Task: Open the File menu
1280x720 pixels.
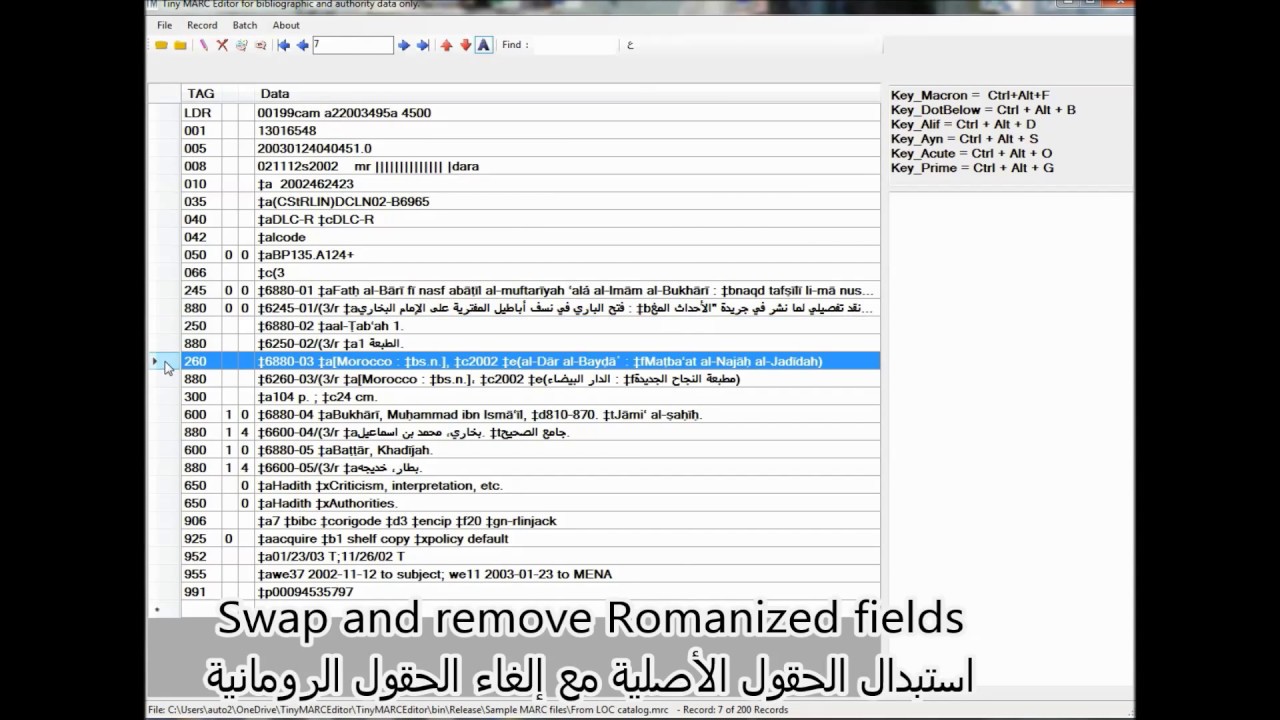Action: click(x=165, y=25)
